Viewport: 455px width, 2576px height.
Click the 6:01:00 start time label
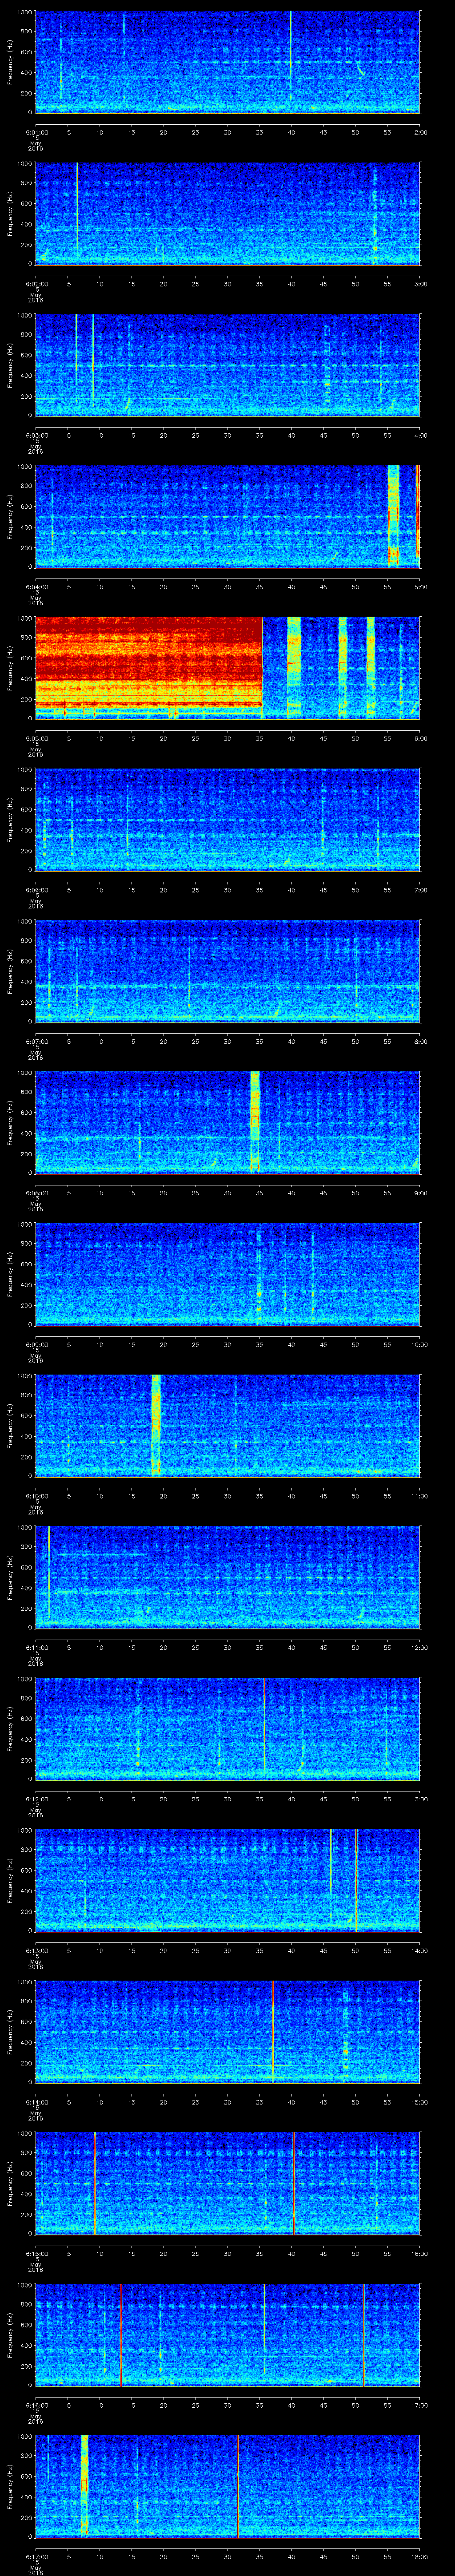click(x=36, y=131)
